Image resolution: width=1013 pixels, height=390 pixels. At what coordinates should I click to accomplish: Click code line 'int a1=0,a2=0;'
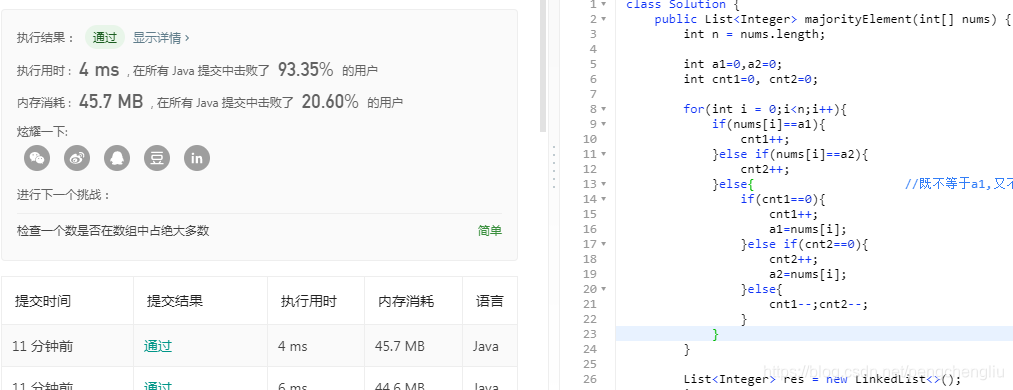pyautogui.click(x=733, y=64)
